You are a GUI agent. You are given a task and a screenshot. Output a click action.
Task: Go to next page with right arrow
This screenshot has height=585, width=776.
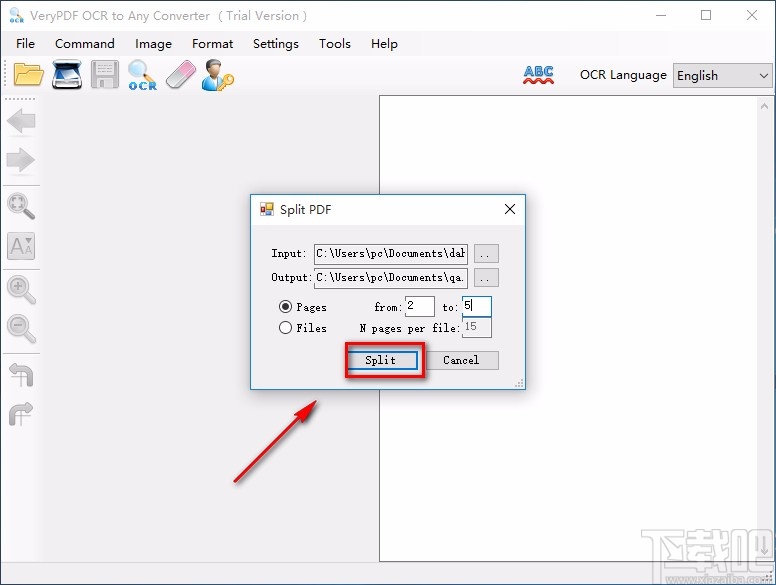pyautogui.click(x=21, y=160)
